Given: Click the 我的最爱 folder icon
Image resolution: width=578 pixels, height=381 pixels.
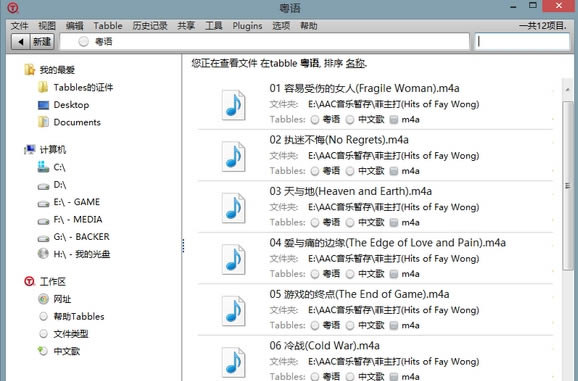Looking at the screenshot, I should point(29,69).
